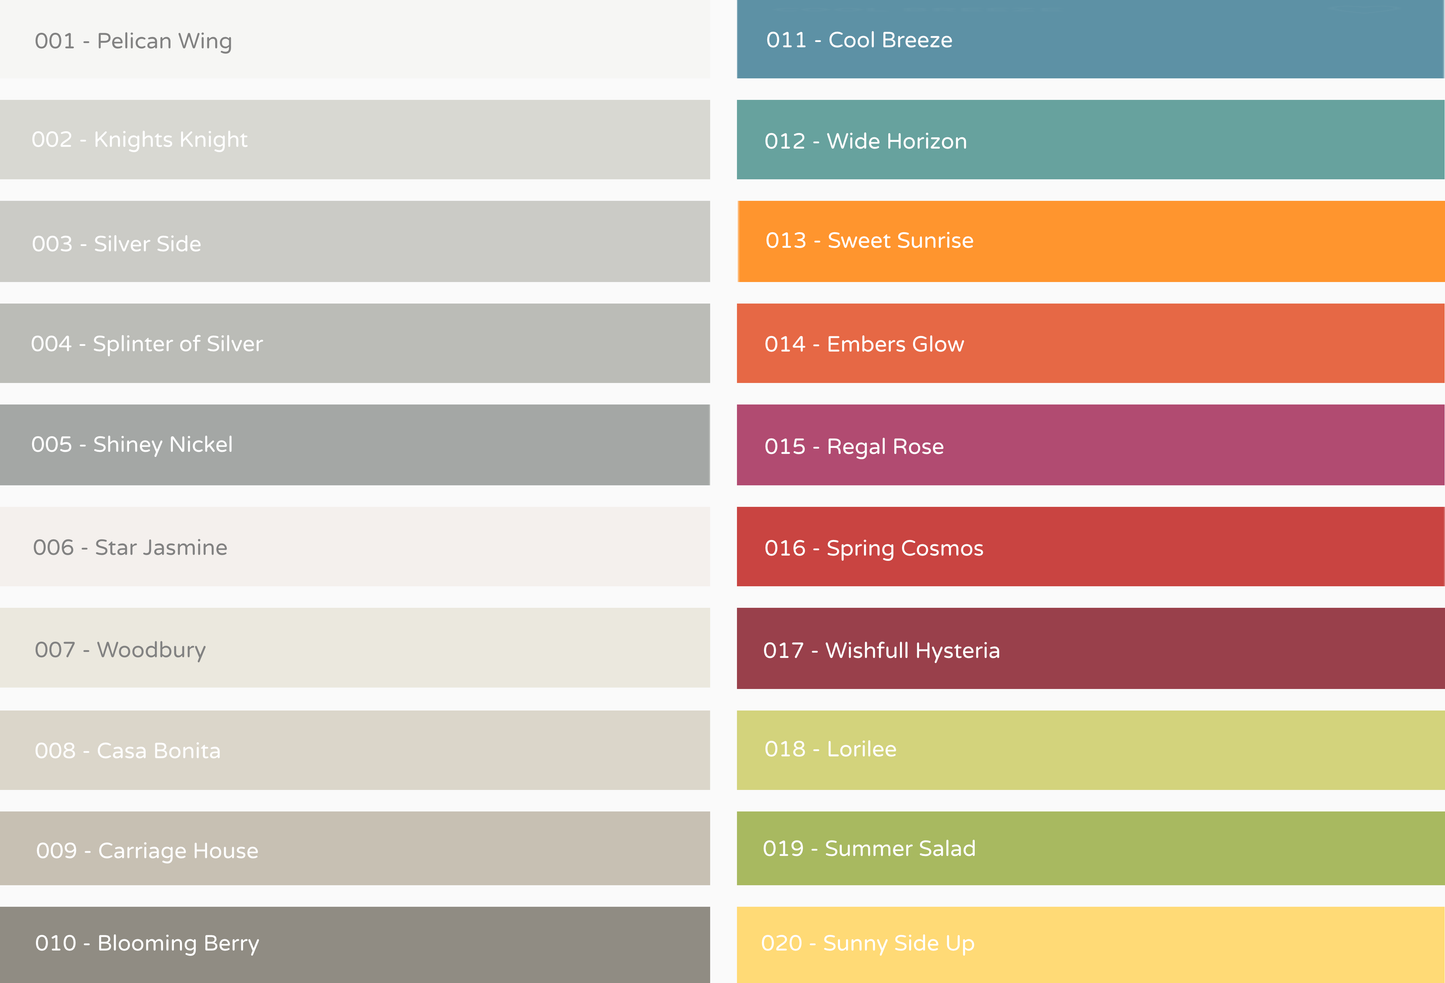Viewport: 1445px width, 983px height.
Task: Click the Summer Salad swatch
Action: (1090, 848)
